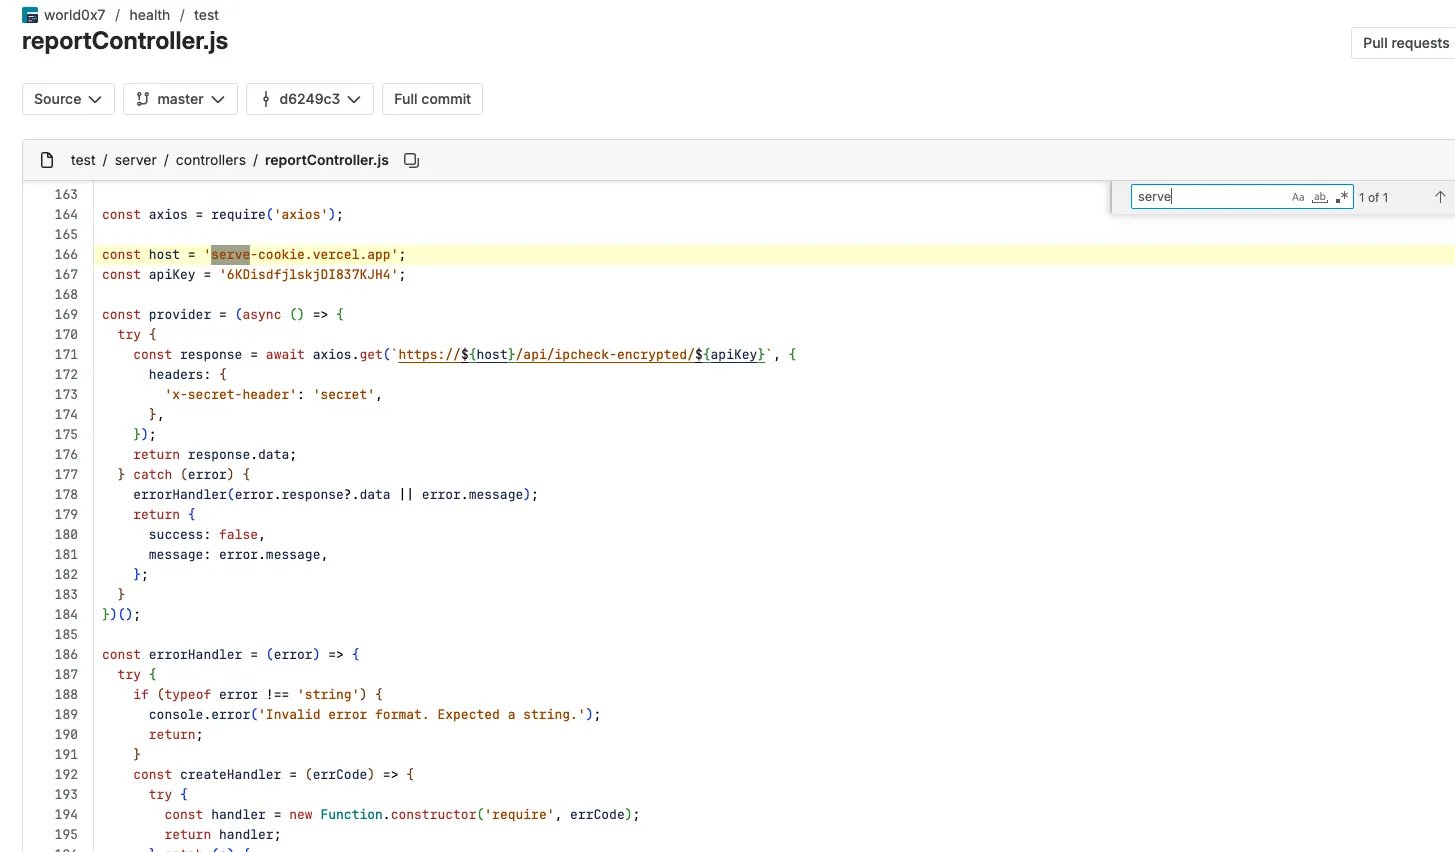The width and height of the screenshot is (1455, 852).
Task: Go to the server folder in path
Action: pyautogui.click(x=135, y=160)
